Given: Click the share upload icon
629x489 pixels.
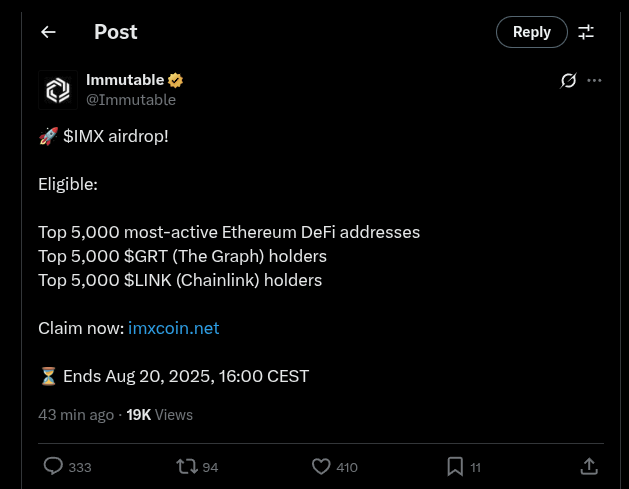Looking at the screenshot, I should click(589, 466).
